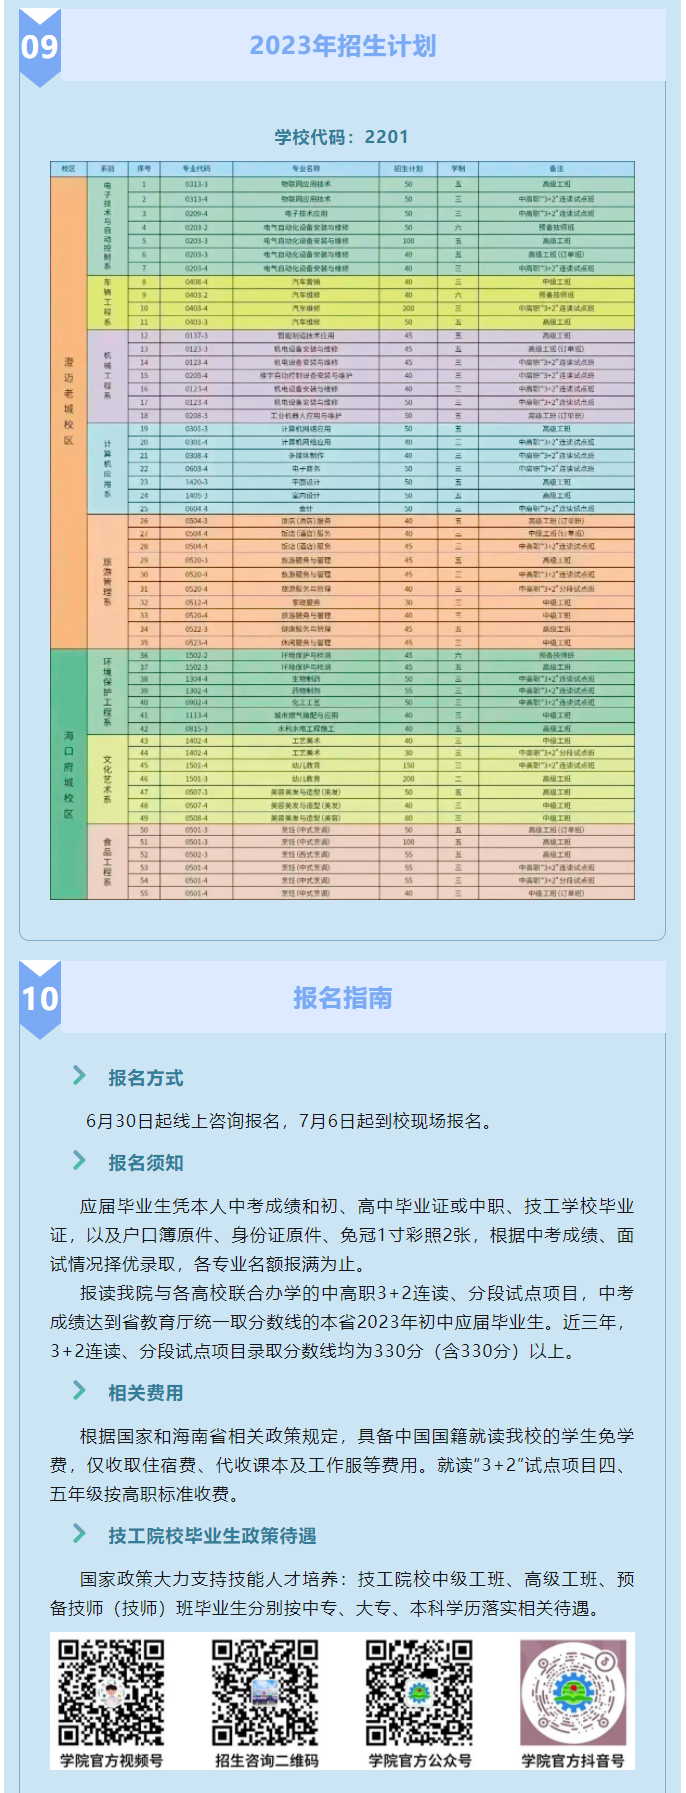Click the 相关费用 subsection title
This screenshot has width=686, height=1793.
(x=146, y=1393)
